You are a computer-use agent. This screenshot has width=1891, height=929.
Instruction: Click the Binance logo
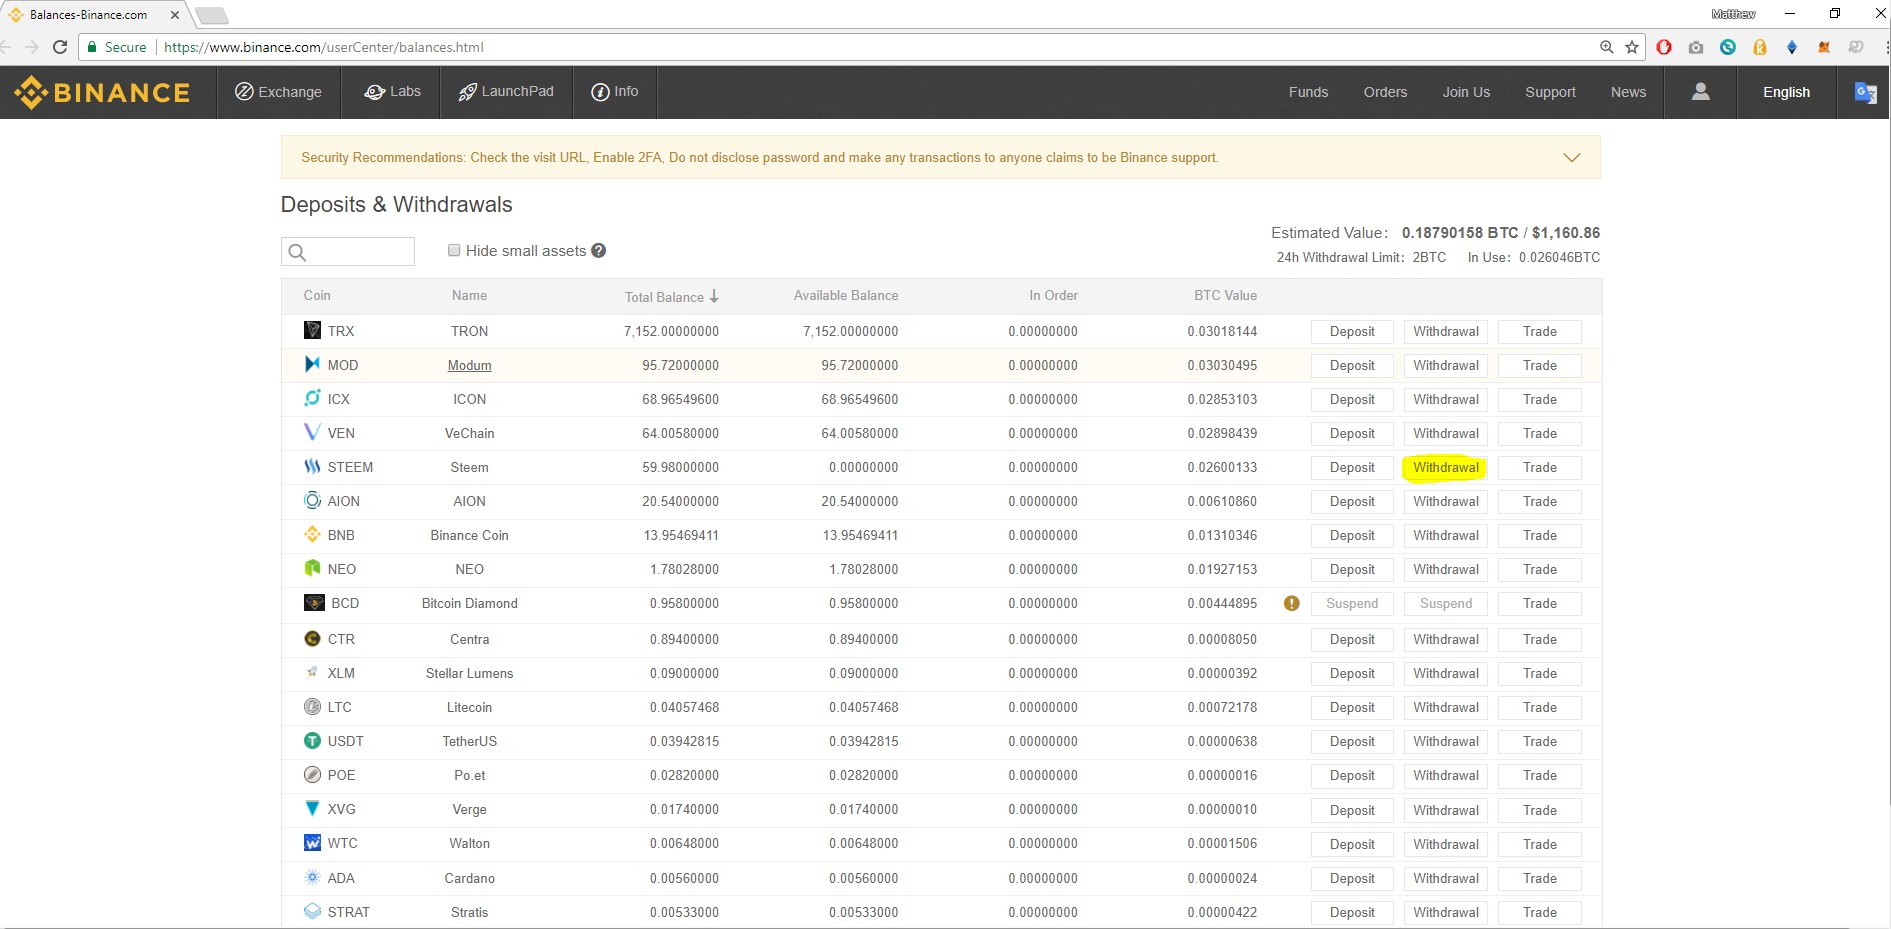point(102,92)
